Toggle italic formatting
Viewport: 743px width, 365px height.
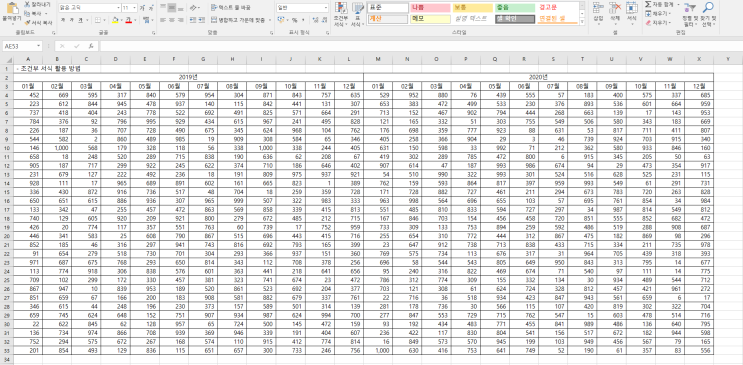[x=72, y=20]
